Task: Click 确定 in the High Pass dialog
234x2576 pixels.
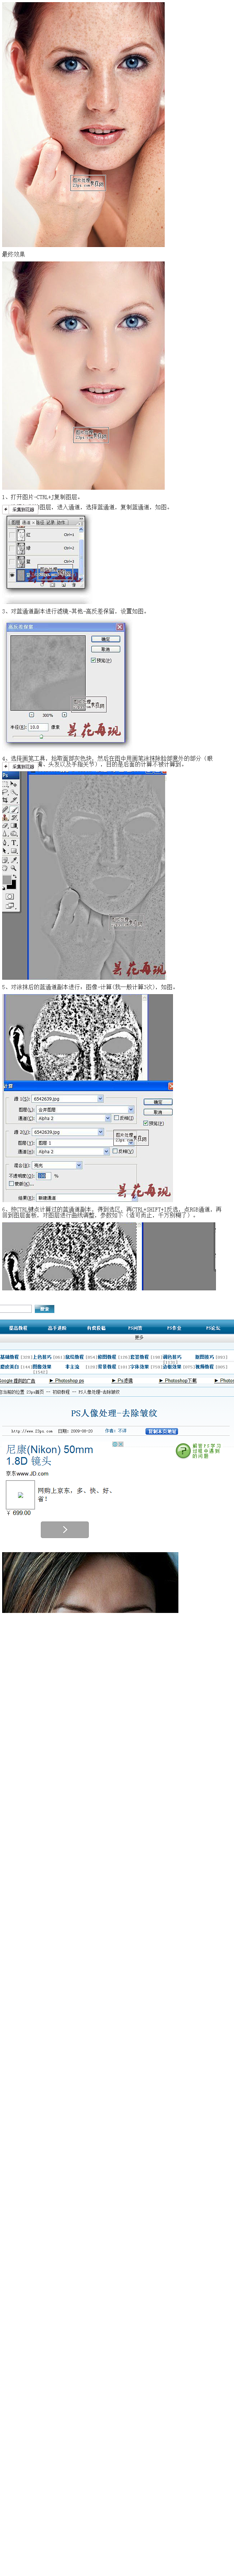Action: tap(105, 639)
